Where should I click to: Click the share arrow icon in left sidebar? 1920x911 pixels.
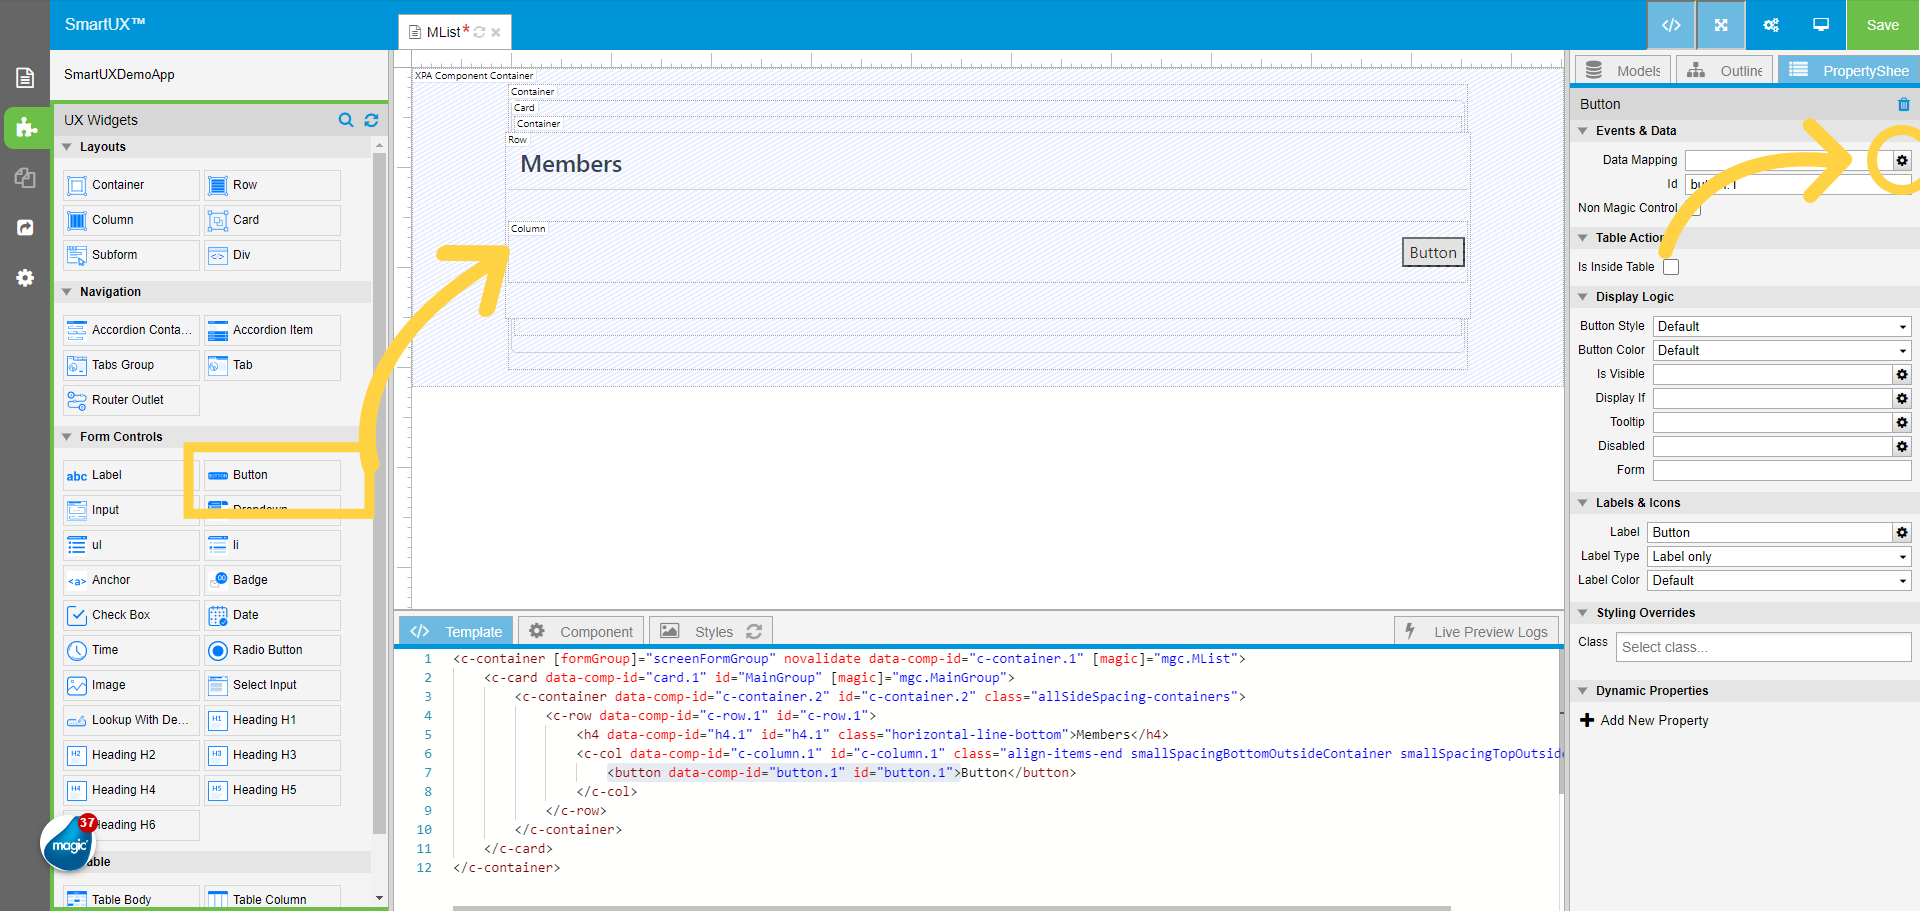click(25, 228)
